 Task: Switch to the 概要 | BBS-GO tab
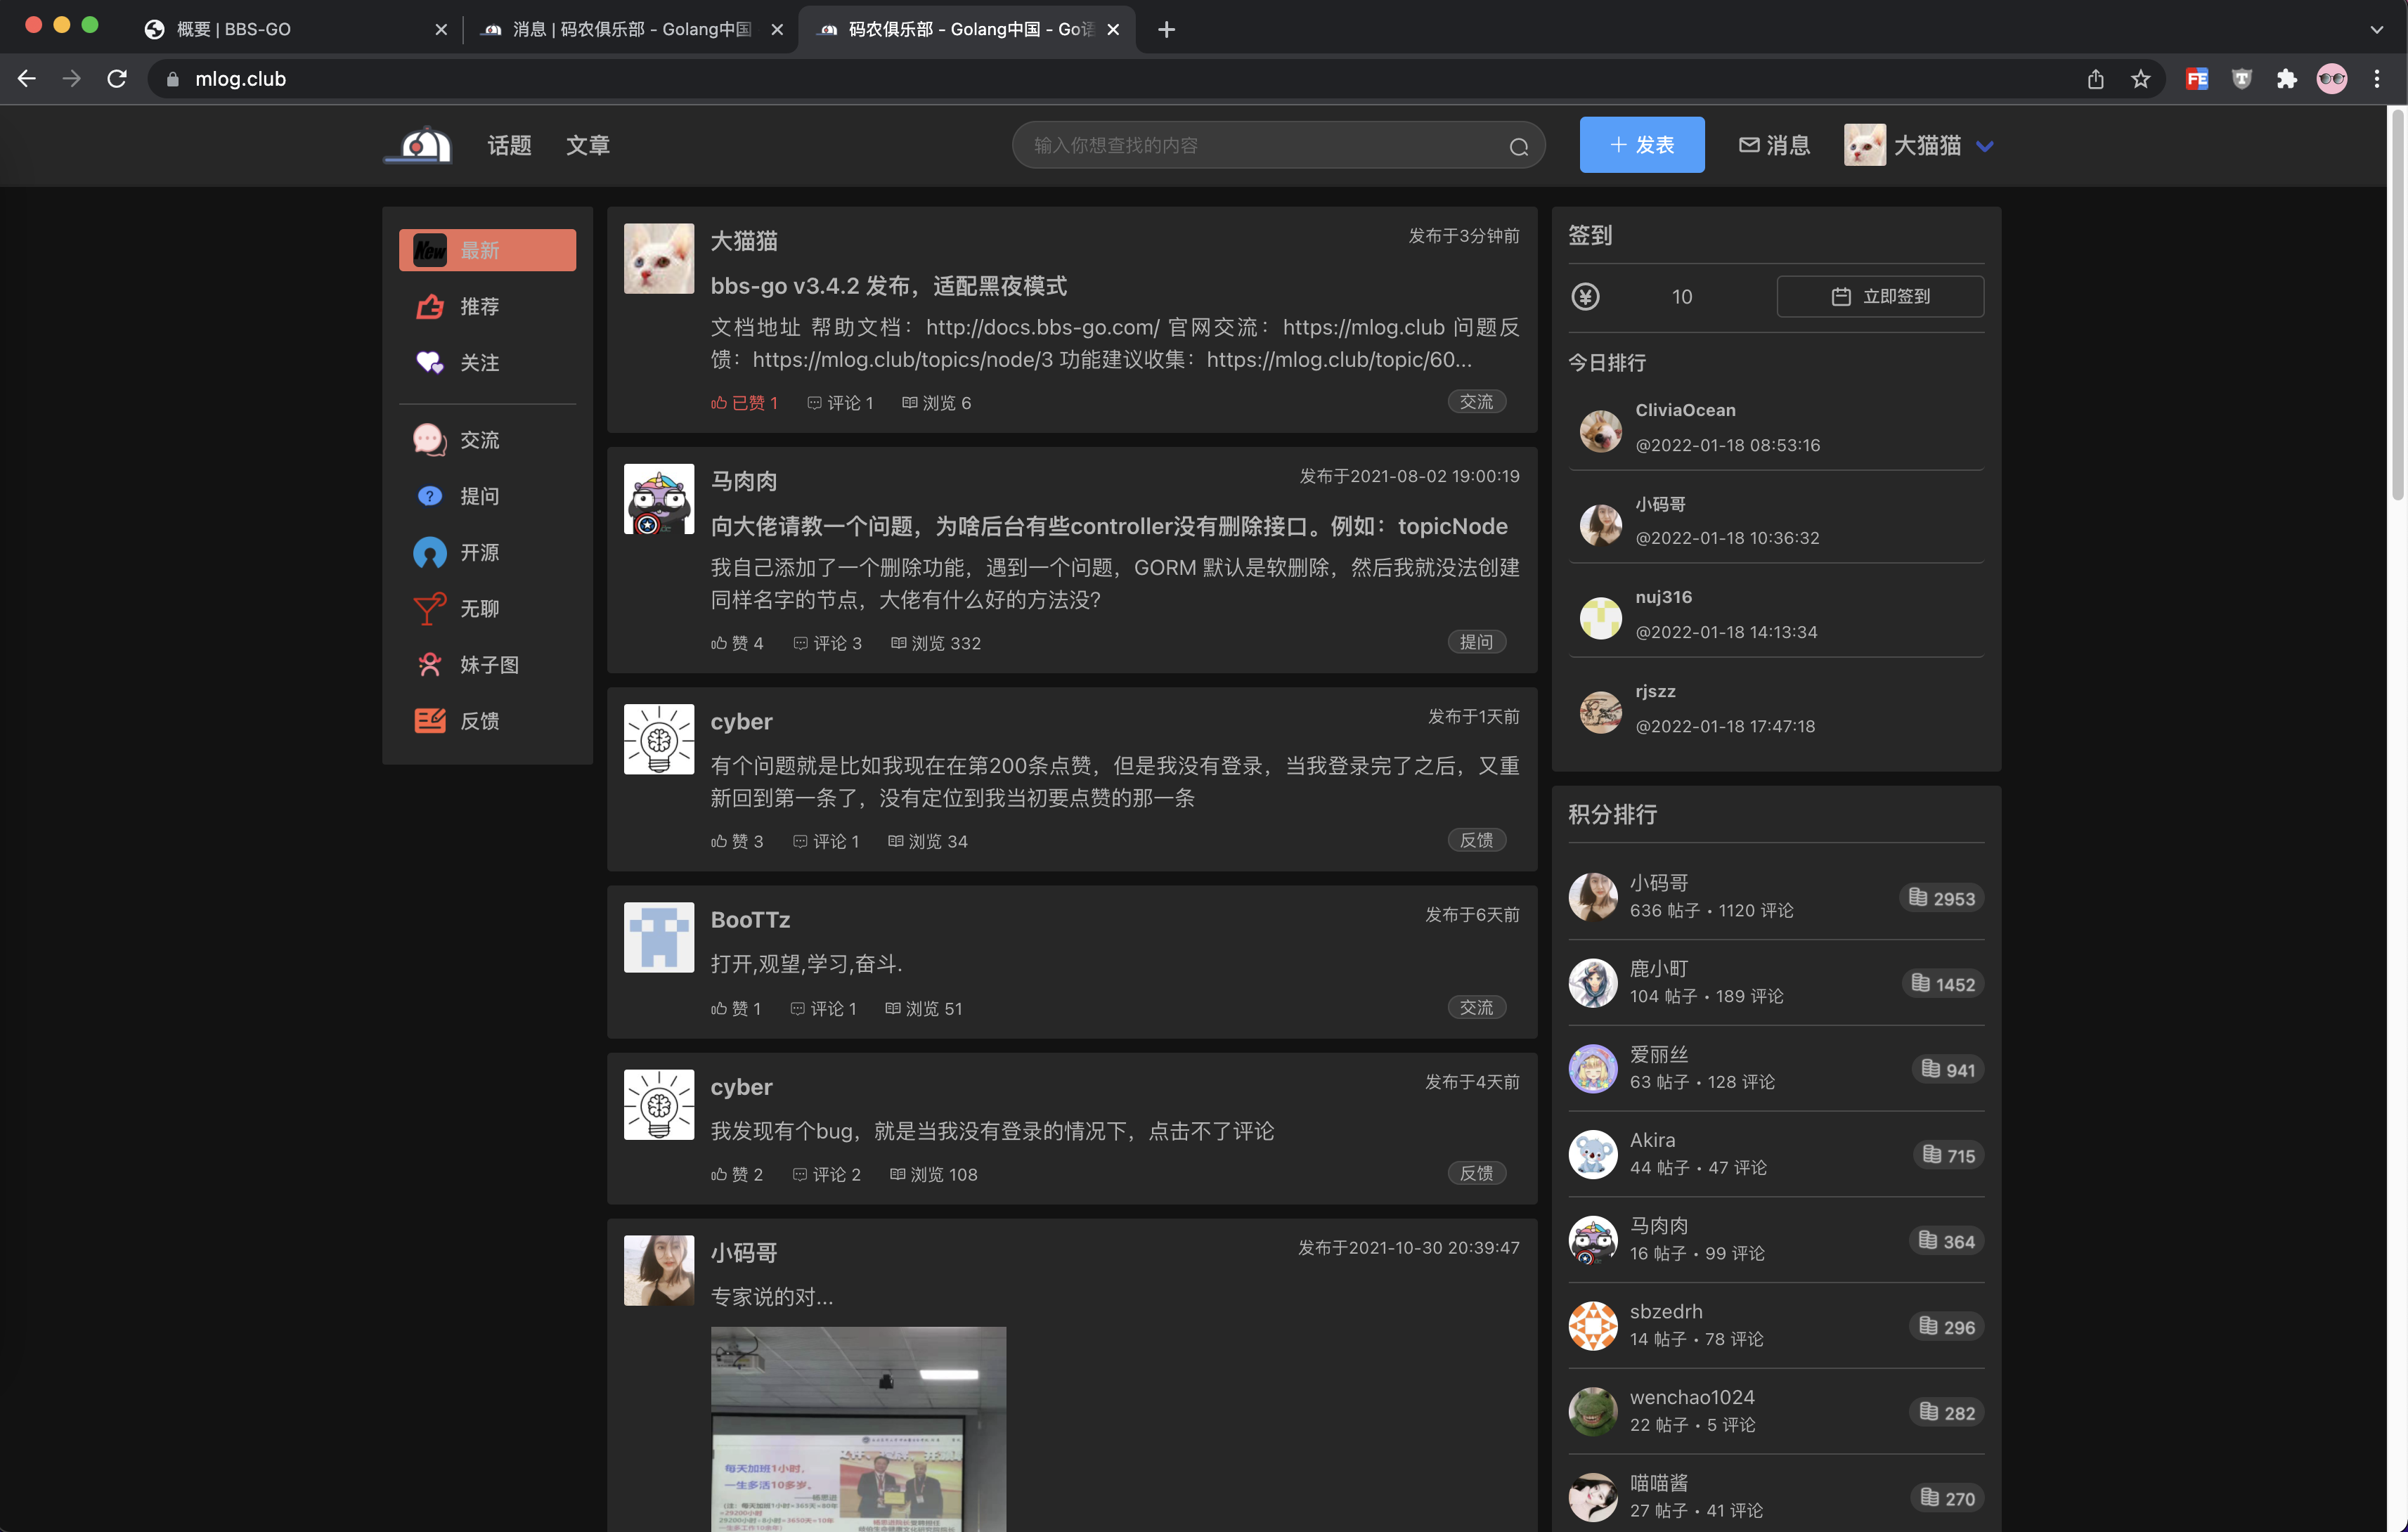[x=234, y=29]
